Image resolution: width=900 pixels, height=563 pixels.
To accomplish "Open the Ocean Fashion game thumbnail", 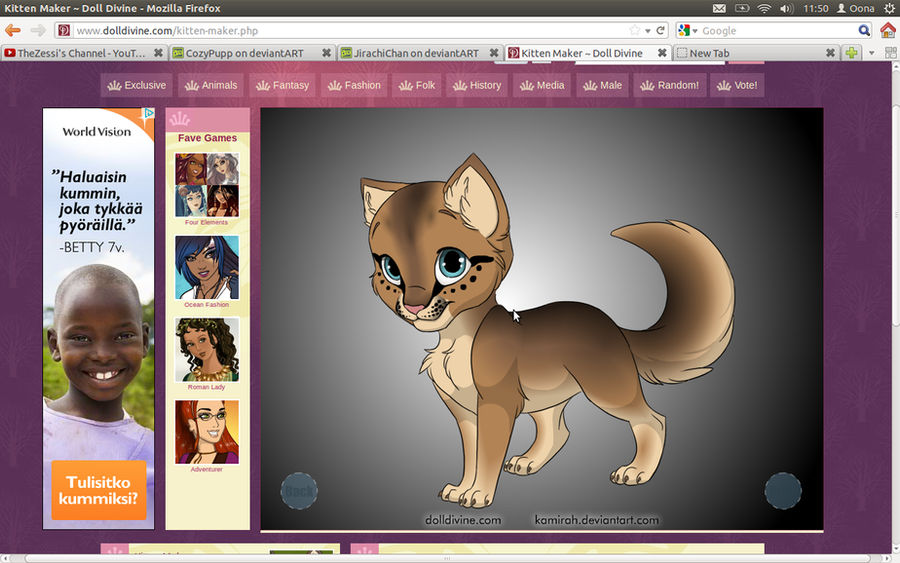I will (207, 267).
